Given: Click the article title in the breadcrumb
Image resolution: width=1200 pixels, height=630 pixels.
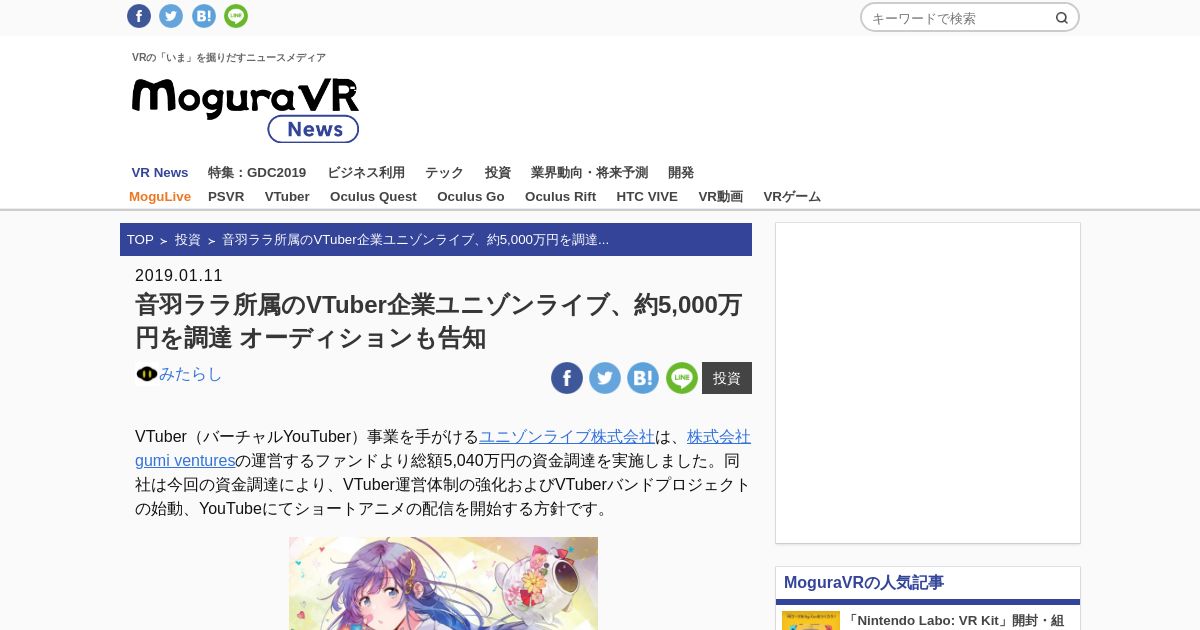Looking at the screenshot, I should pyautogui.click(x=415, y=240).
